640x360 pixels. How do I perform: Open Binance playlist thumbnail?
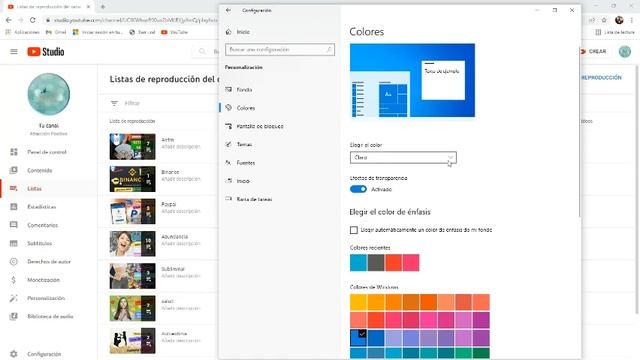click(x=132, y=179)
